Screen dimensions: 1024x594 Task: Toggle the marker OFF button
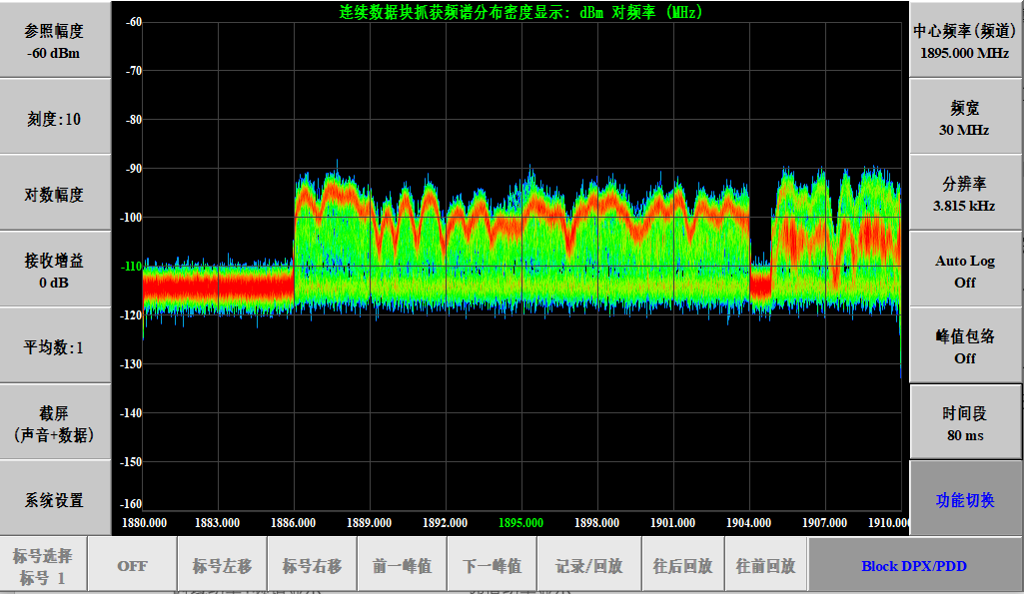133,565
